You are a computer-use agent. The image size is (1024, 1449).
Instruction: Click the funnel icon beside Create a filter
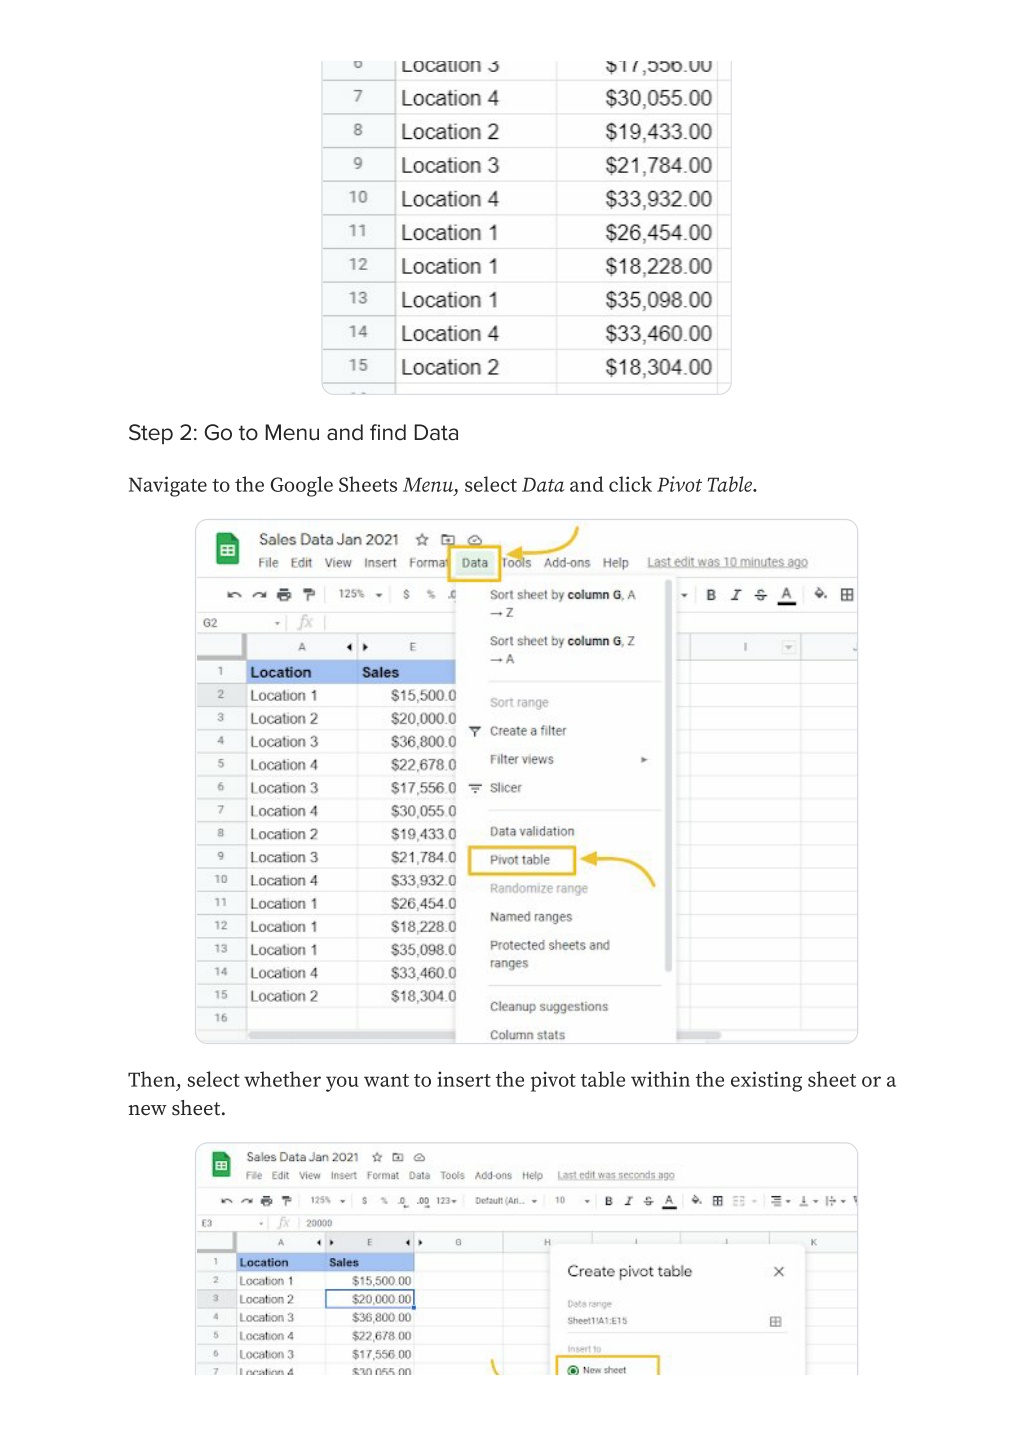point(475,731)
